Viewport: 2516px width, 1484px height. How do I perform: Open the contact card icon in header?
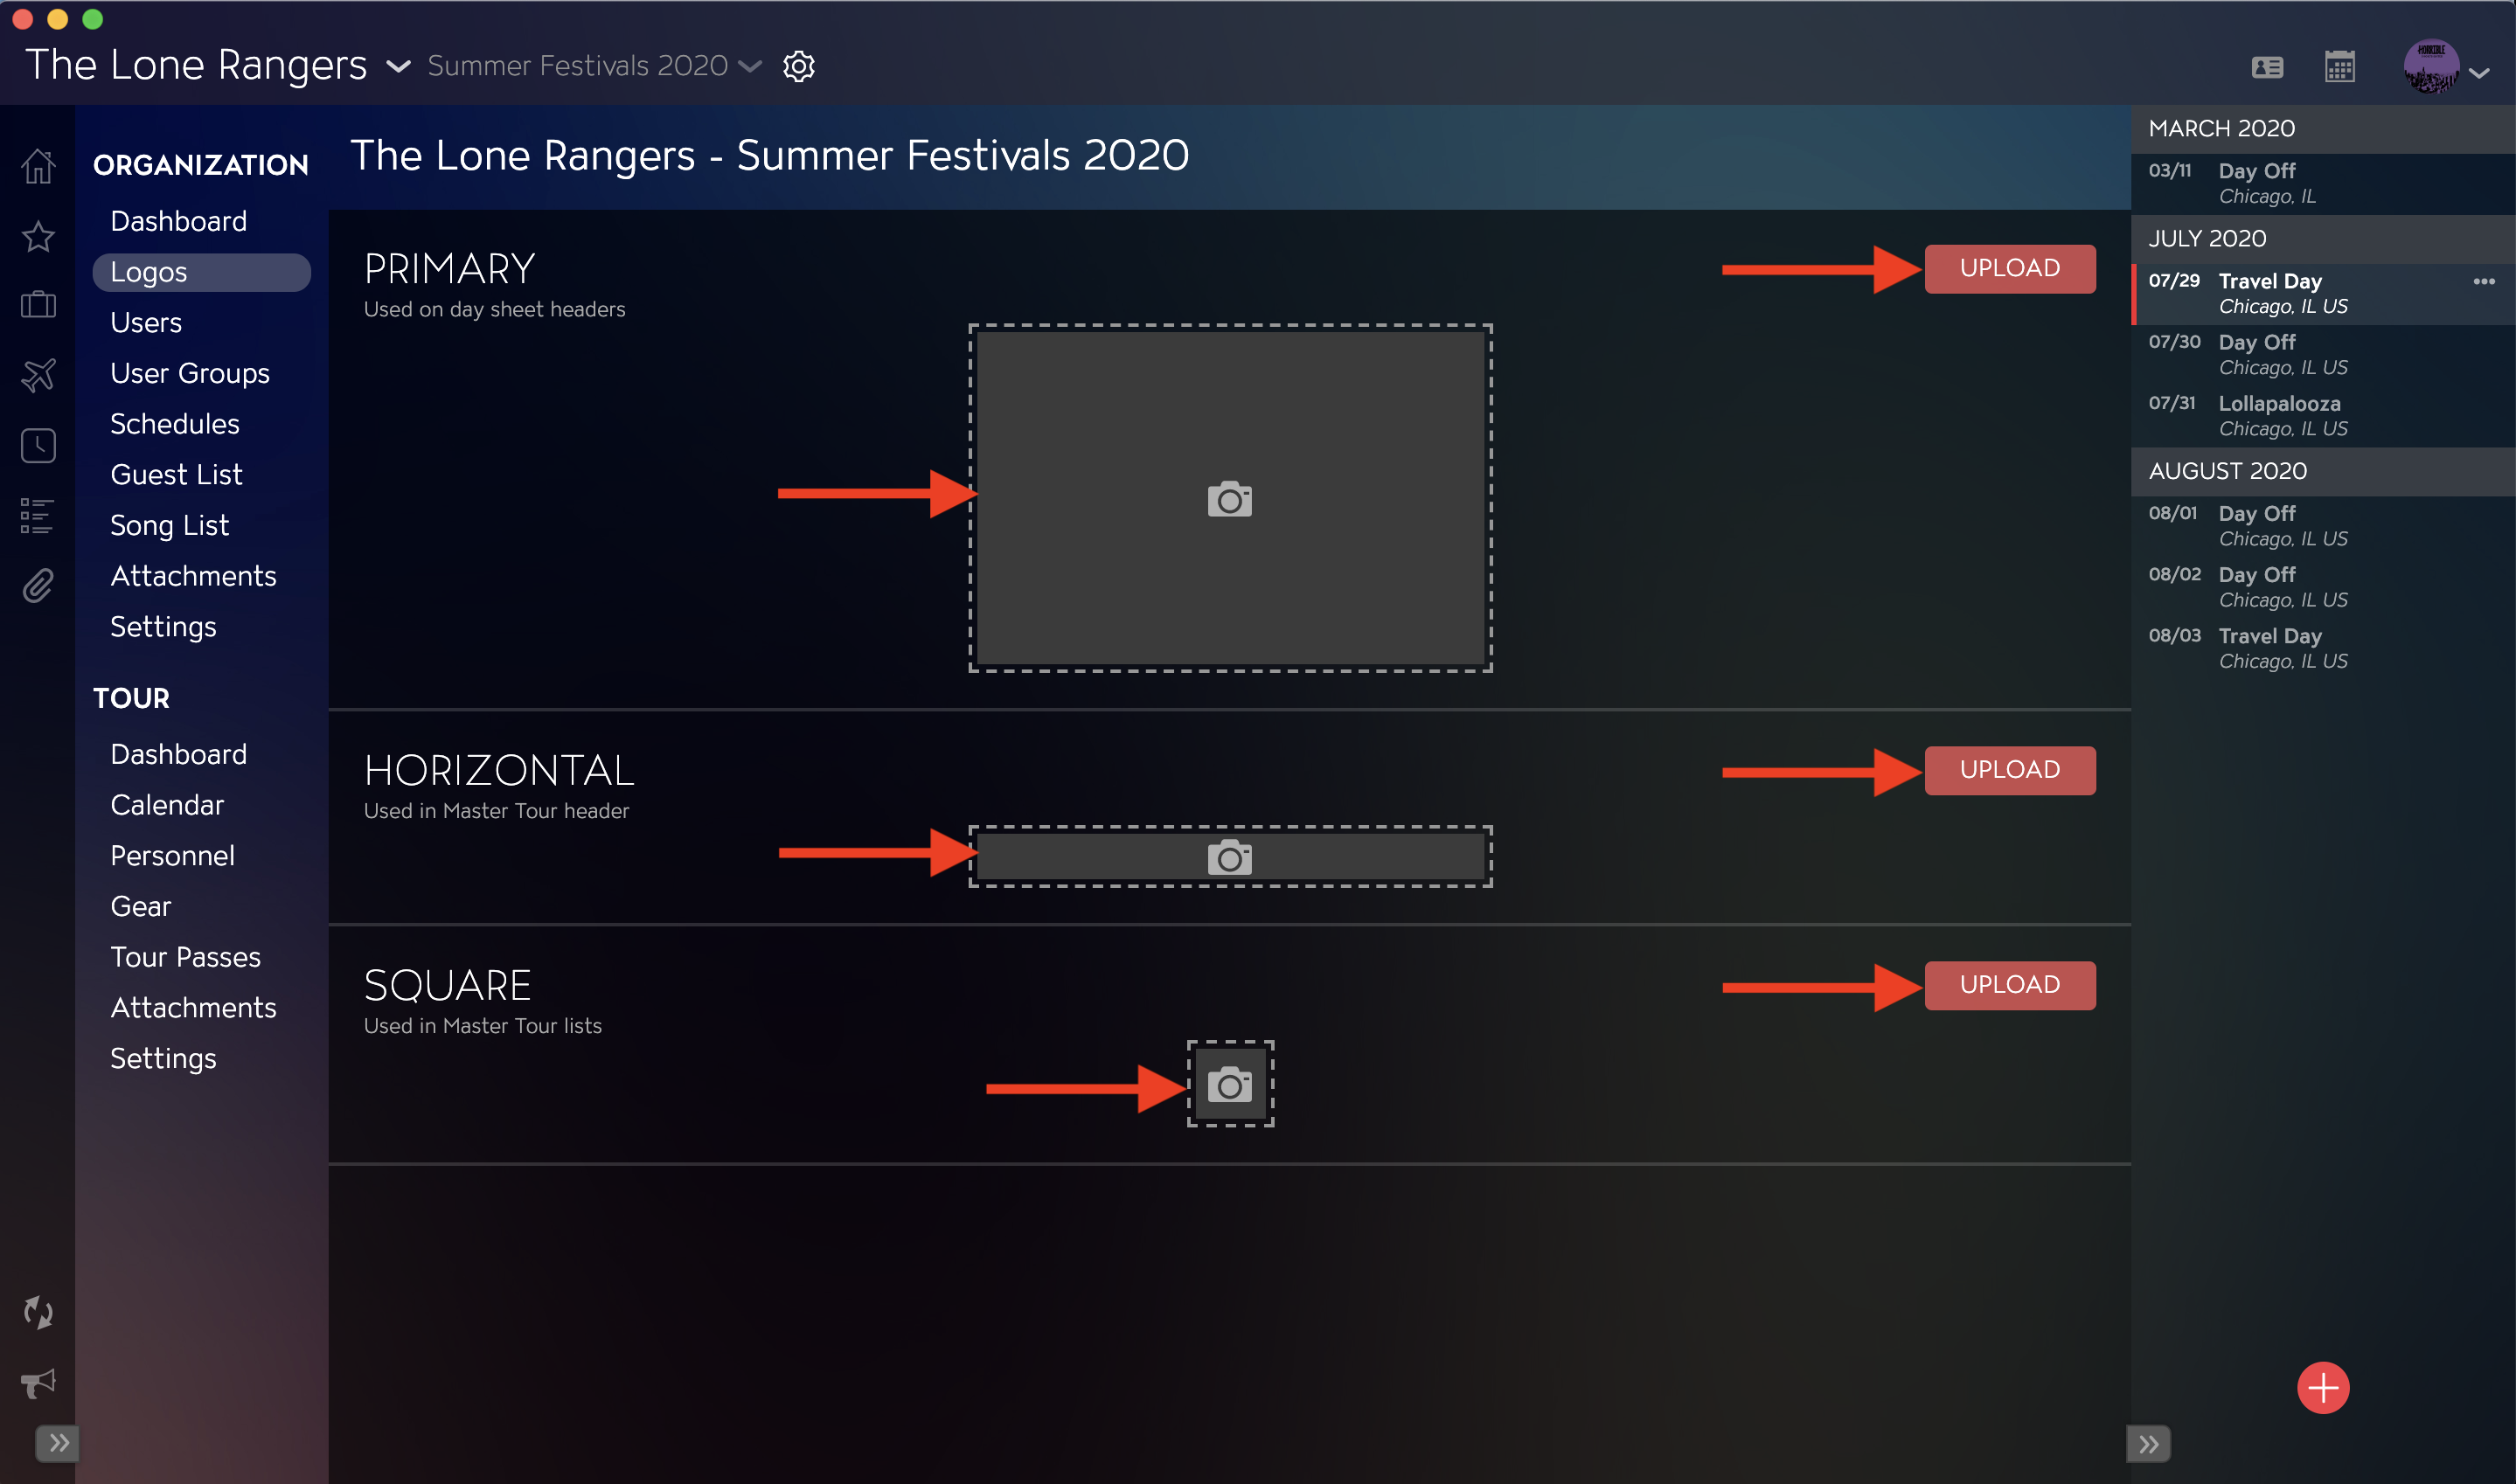pos(2267,67)
